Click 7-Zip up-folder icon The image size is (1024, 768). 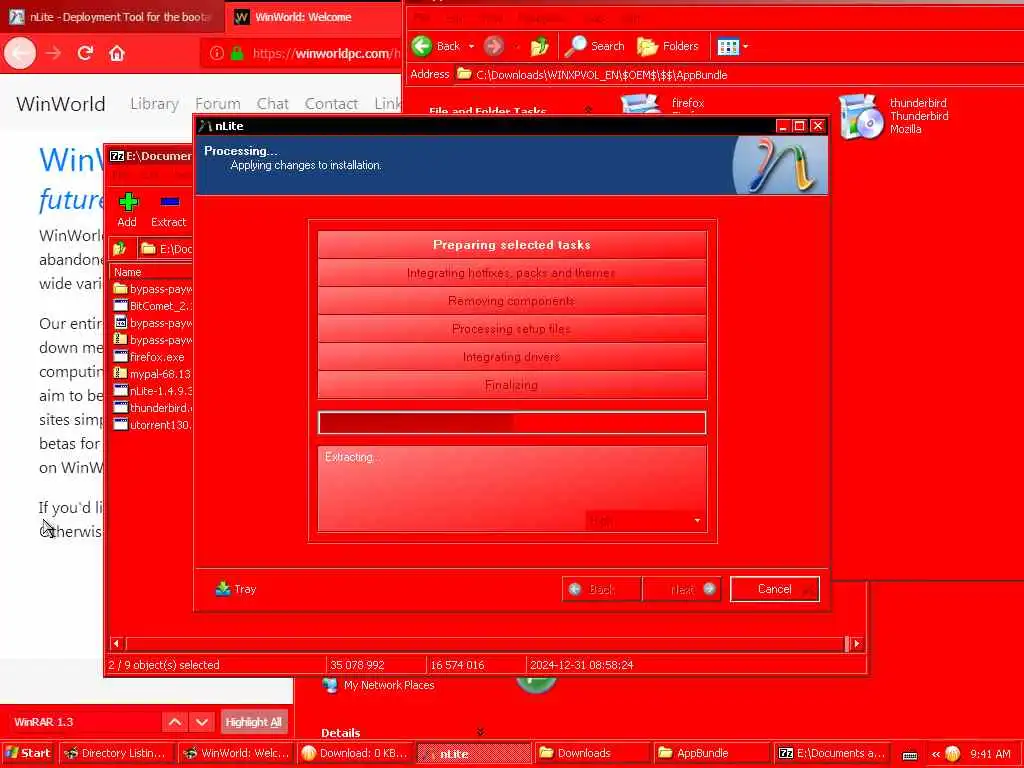click(x=120, y=248)
